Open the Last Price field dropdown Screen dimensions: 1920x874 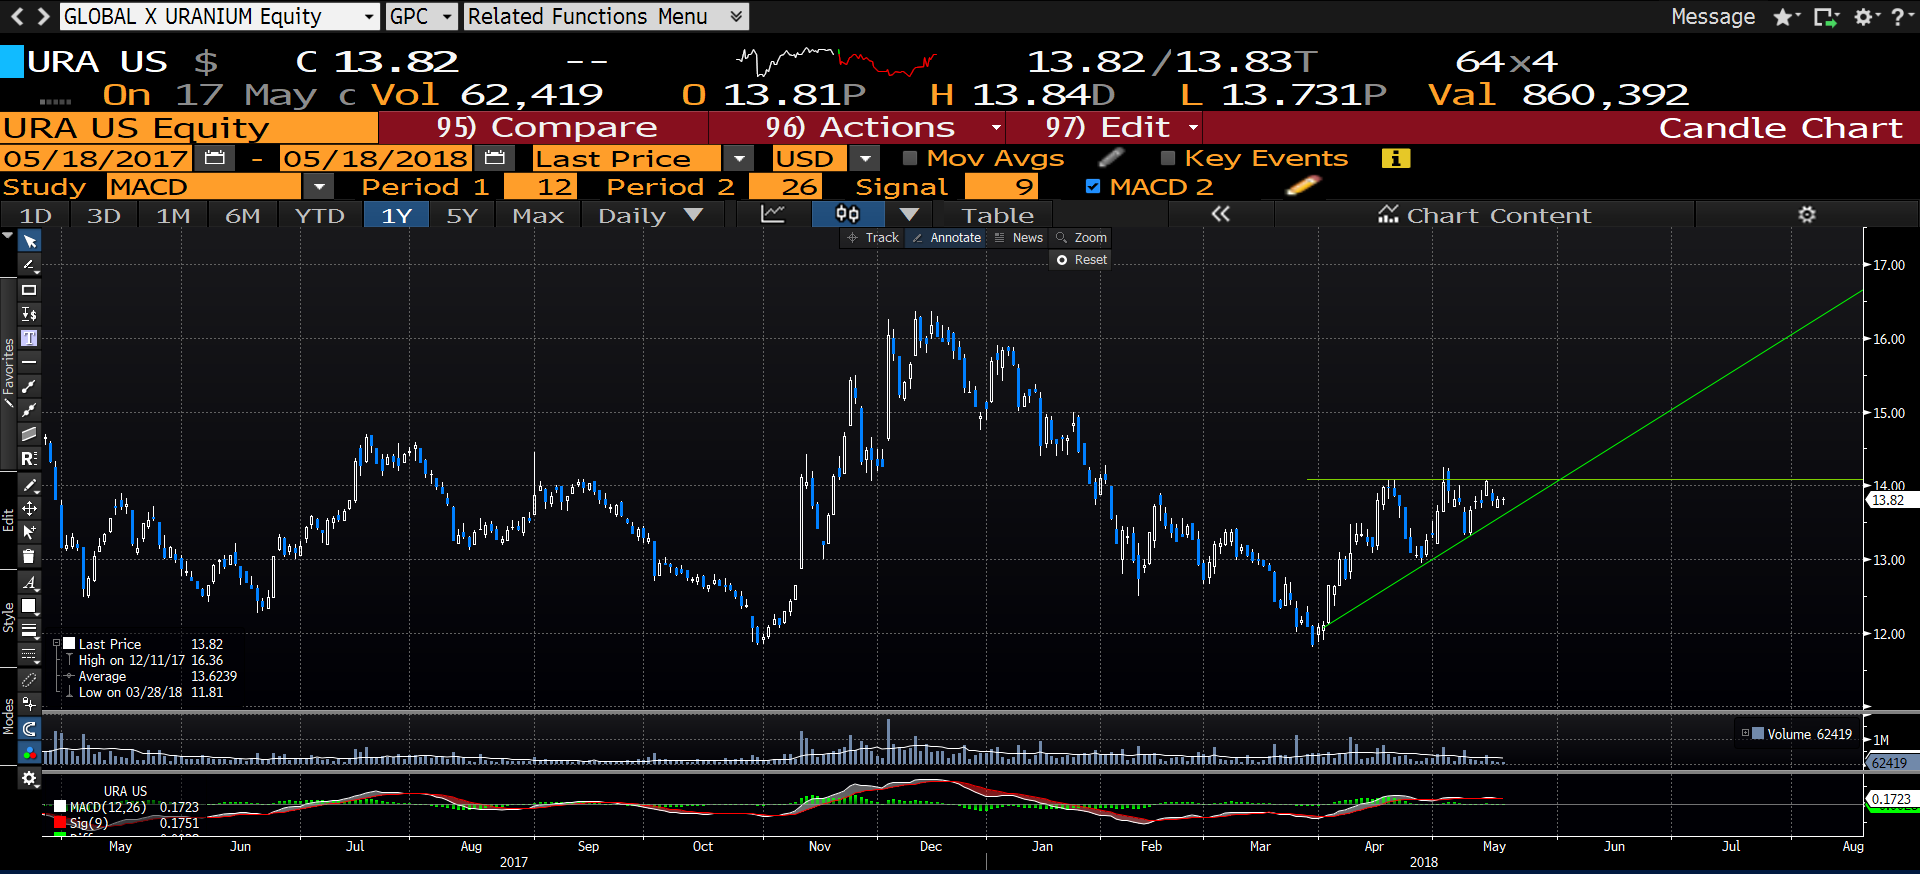click(x=738, y=158)
